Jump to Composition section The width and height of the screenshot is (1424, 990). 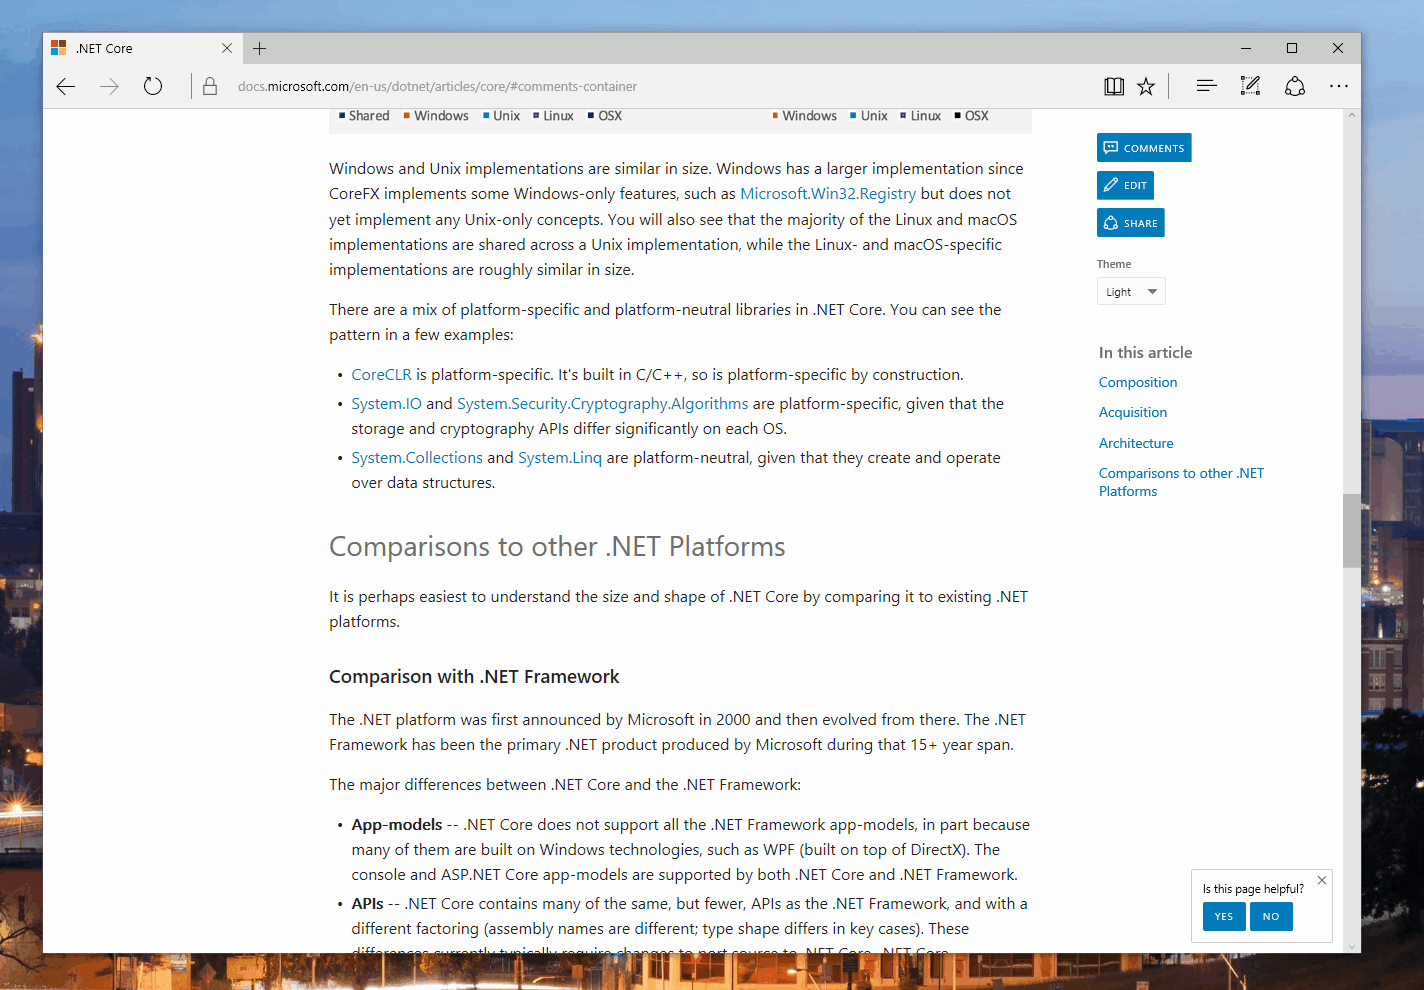point(1138,382)
